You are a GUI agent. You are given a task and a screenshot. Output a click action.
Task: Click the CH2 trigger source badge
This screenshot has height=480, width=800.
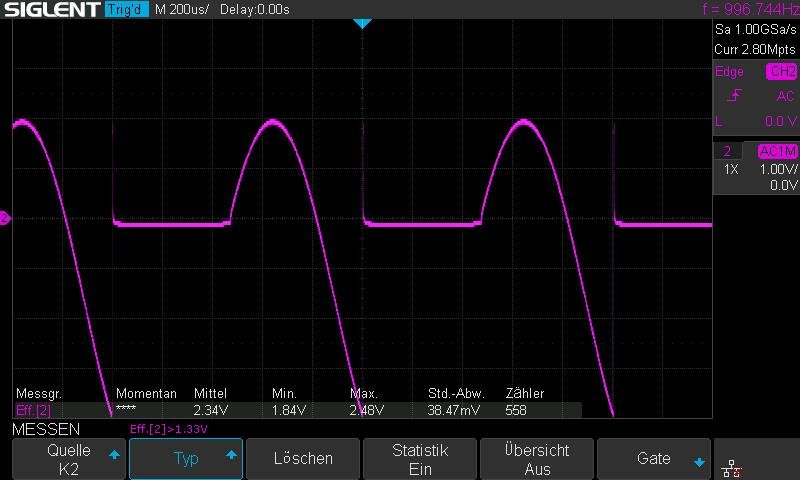tap(781, 72)
